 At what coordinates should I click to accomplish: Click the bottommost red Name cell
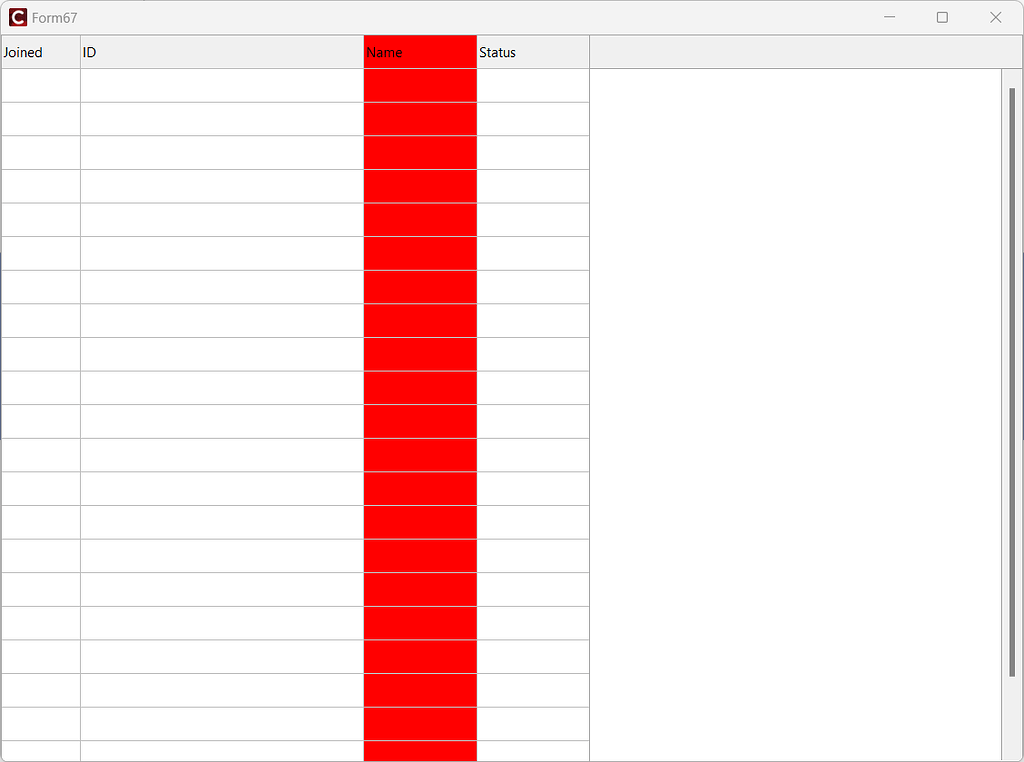tap(419, 750)
